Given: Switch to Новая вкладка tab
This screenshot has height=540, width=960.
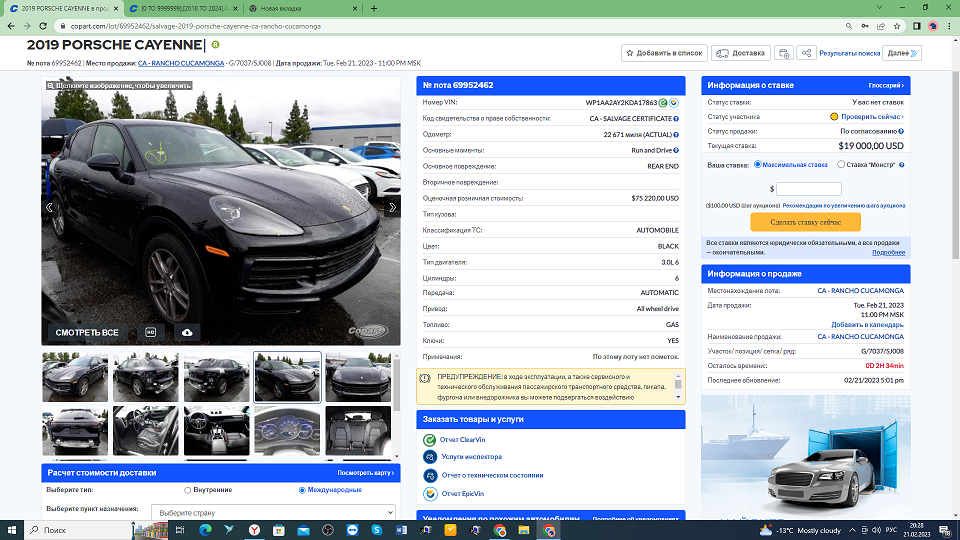Looking at the screenshot, I should point(302,9).
